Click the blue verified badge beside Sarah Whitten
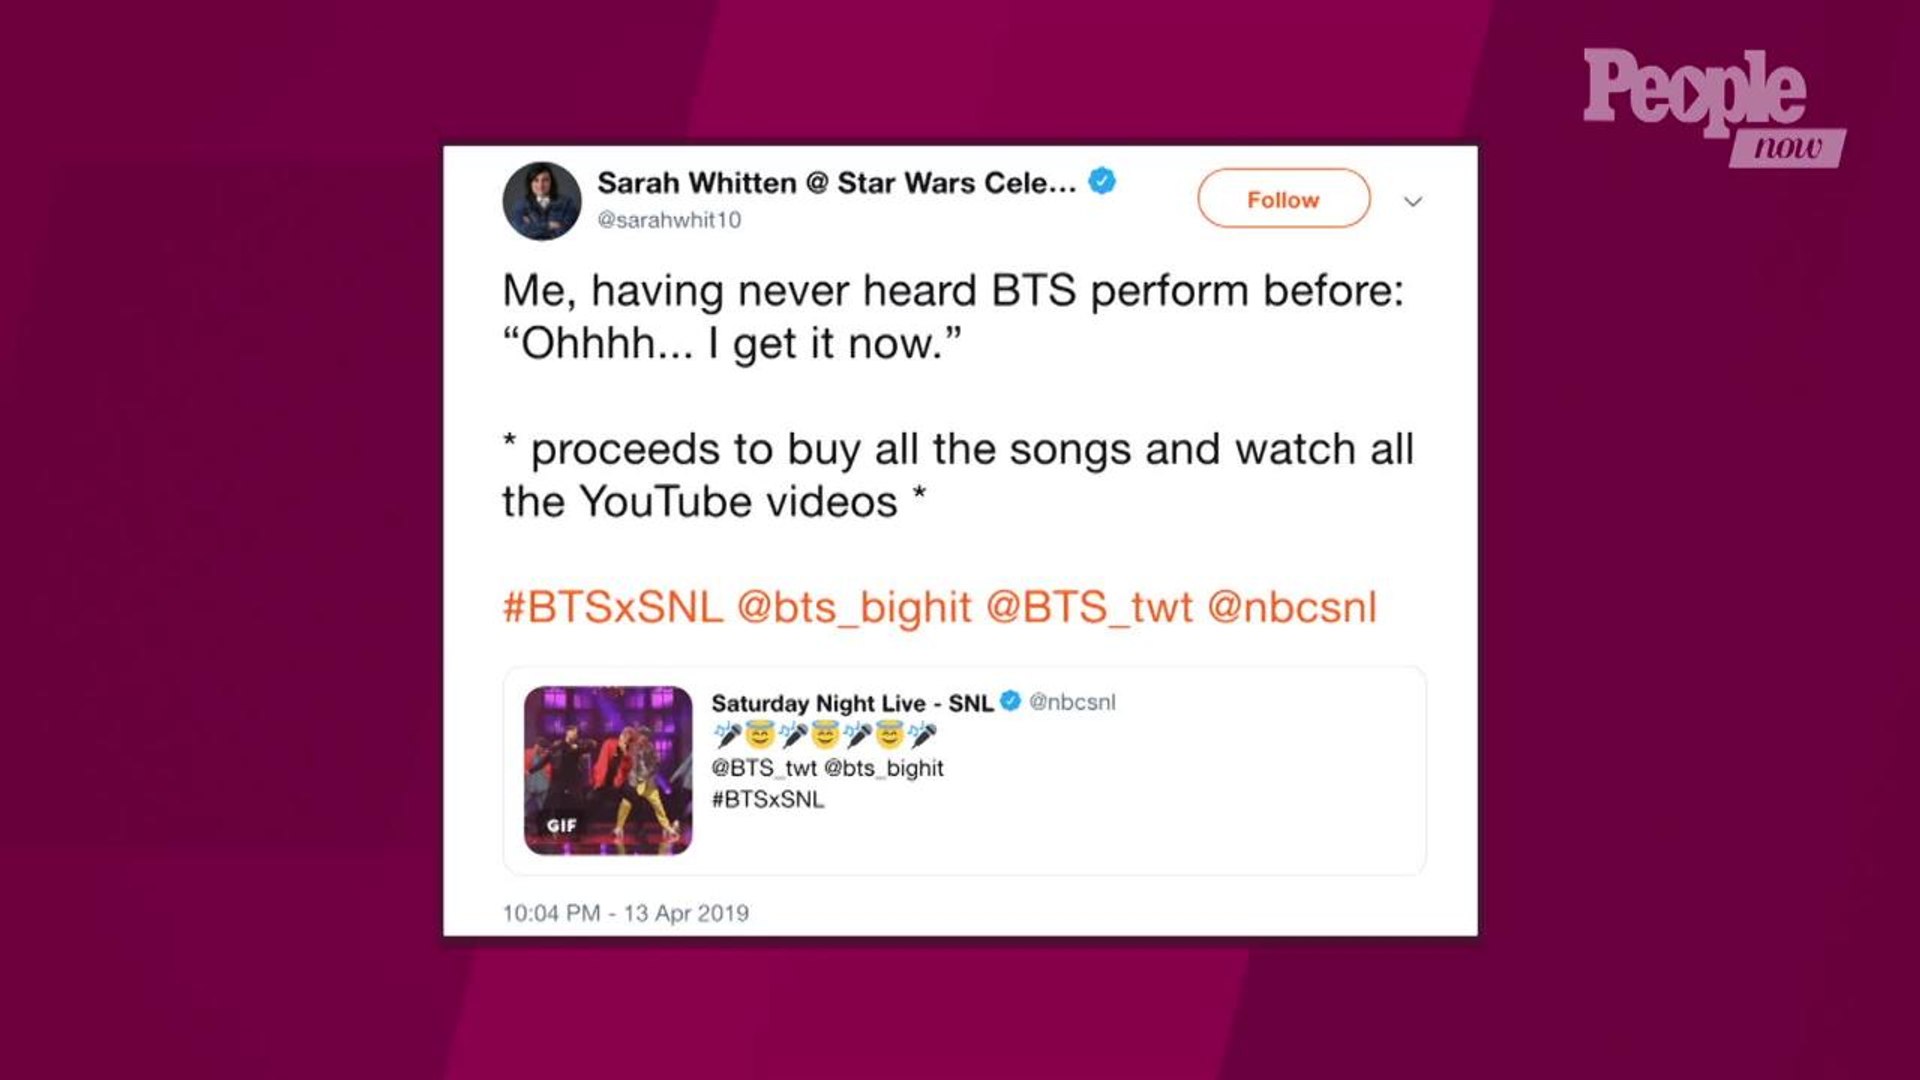Viewport: 1920px width, 1080px height. coord(1102,182)
